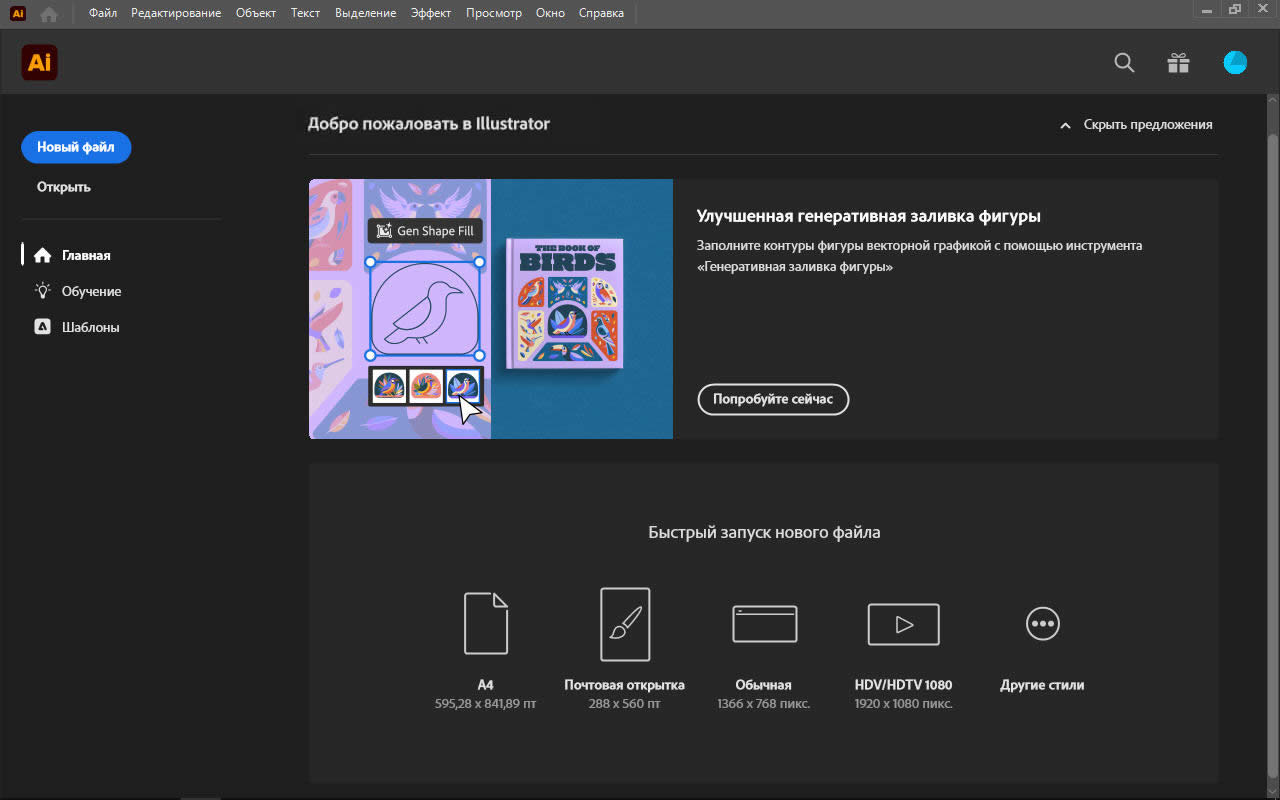
Task: Open search with the magnifier icon
Action: (1124, 63)
